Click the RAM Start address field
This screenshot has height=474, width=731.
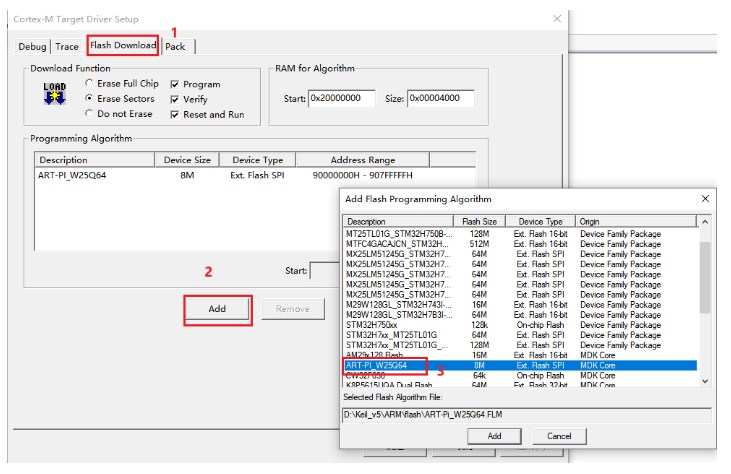coord(341,98)
